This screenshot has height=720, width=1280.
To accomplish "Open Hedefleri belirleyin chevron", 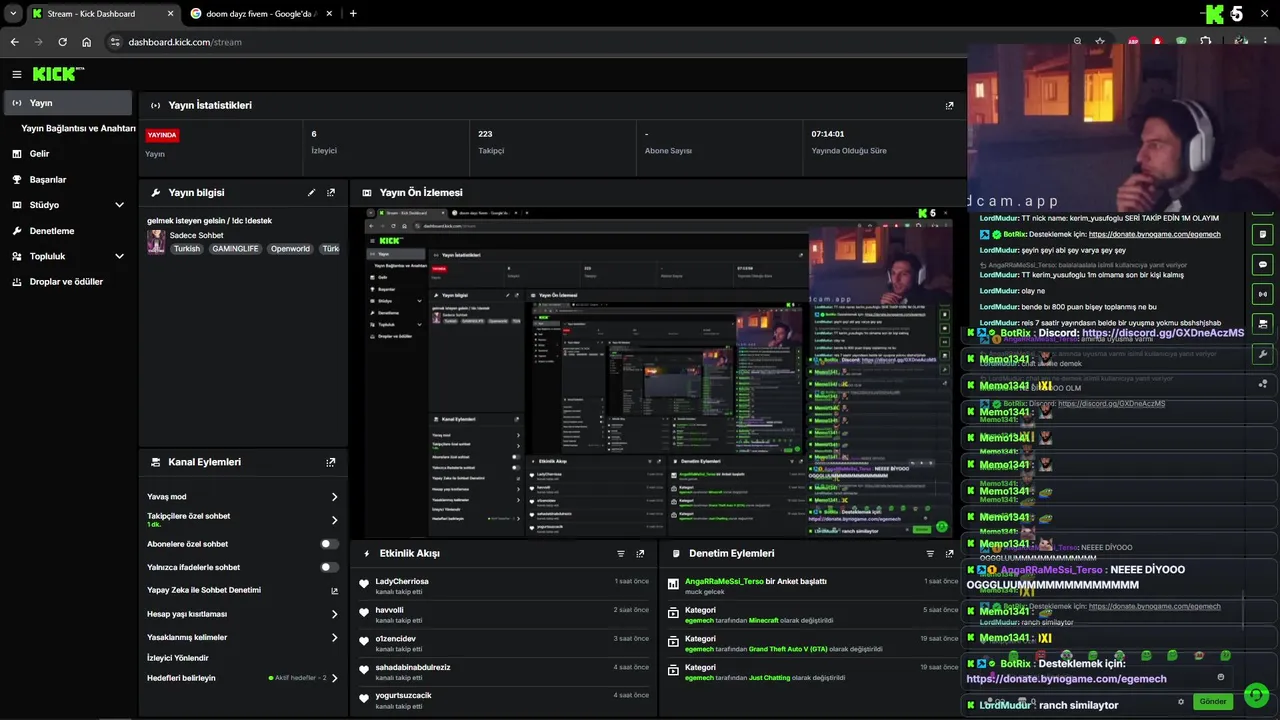I will tap(334, 678).
